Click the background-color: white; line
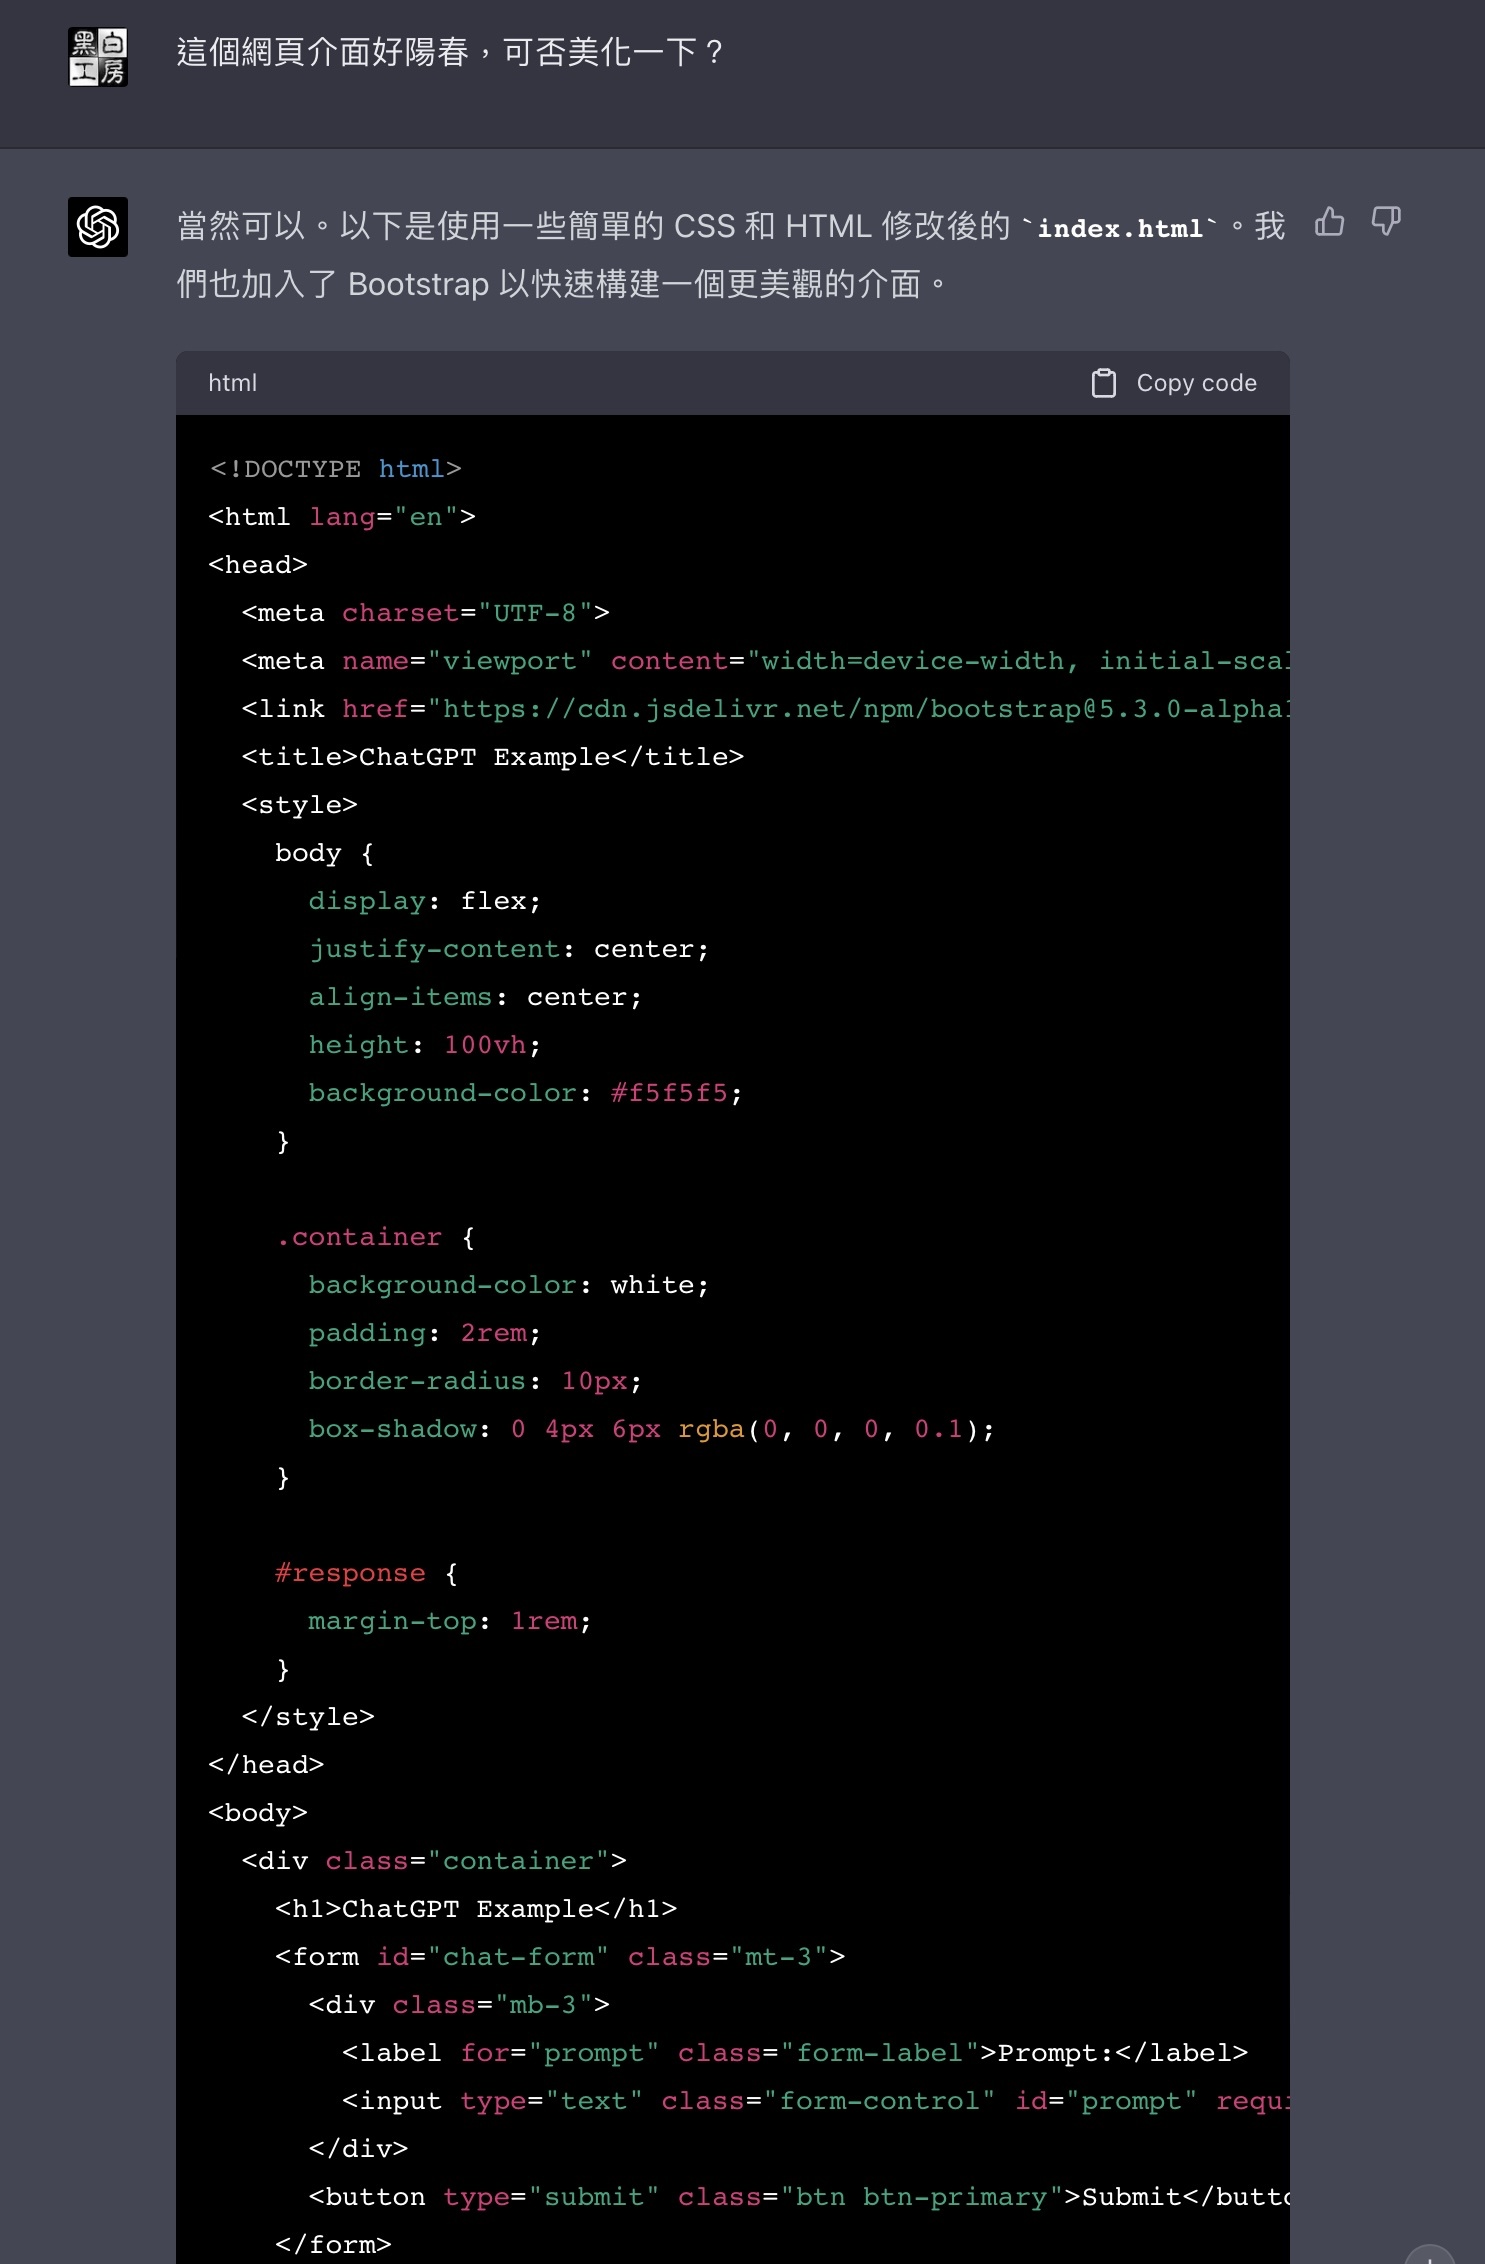 (509, 1285)
